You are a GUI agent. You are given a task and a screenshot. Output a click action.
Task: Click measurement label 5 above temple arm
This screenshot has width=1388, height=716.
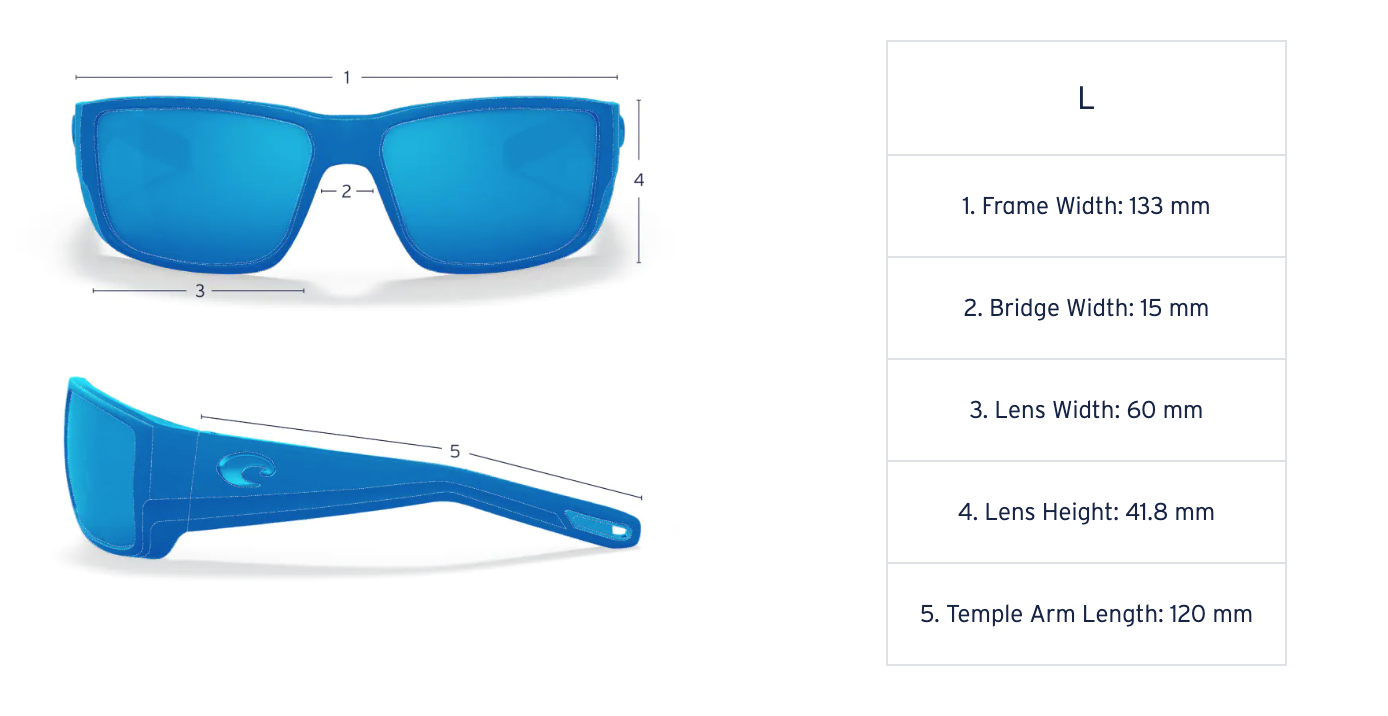coord(455,451)
